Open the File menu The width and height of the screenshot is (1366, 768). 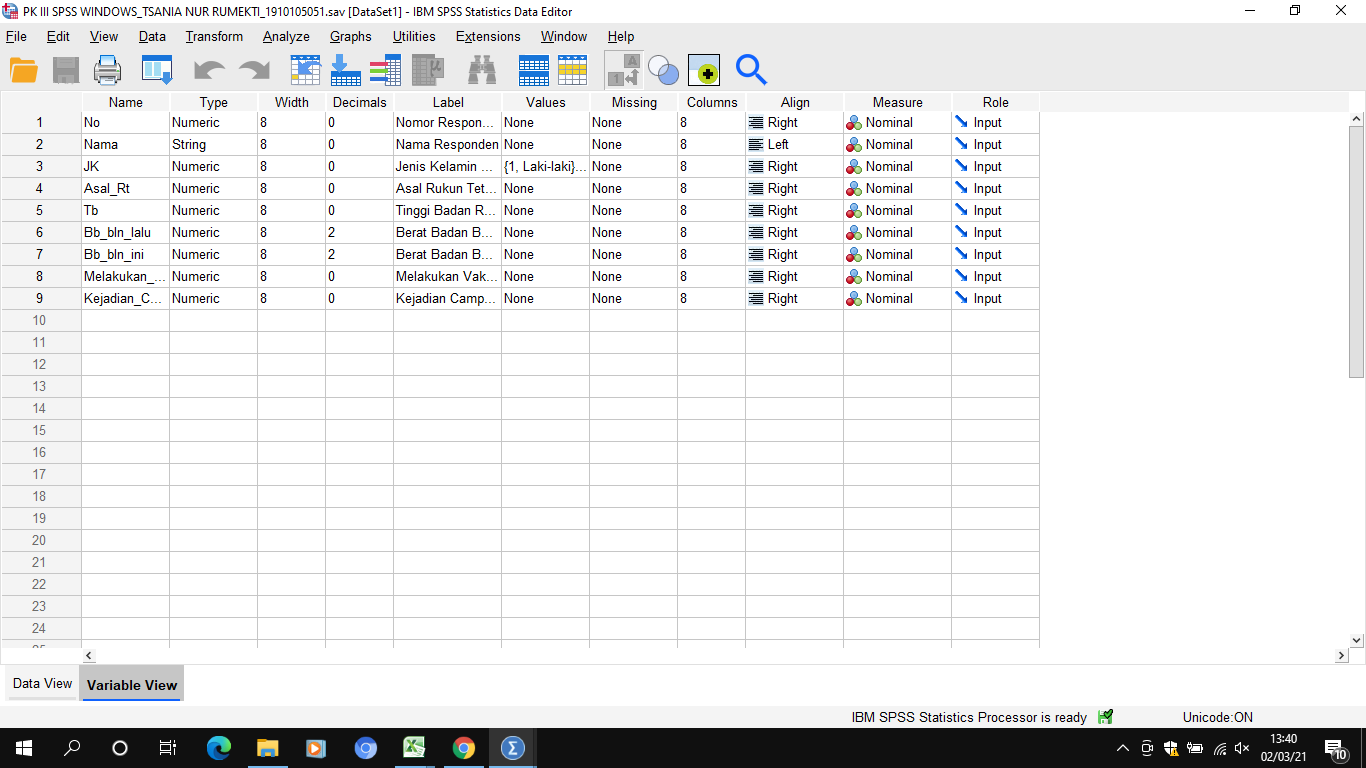16,36
